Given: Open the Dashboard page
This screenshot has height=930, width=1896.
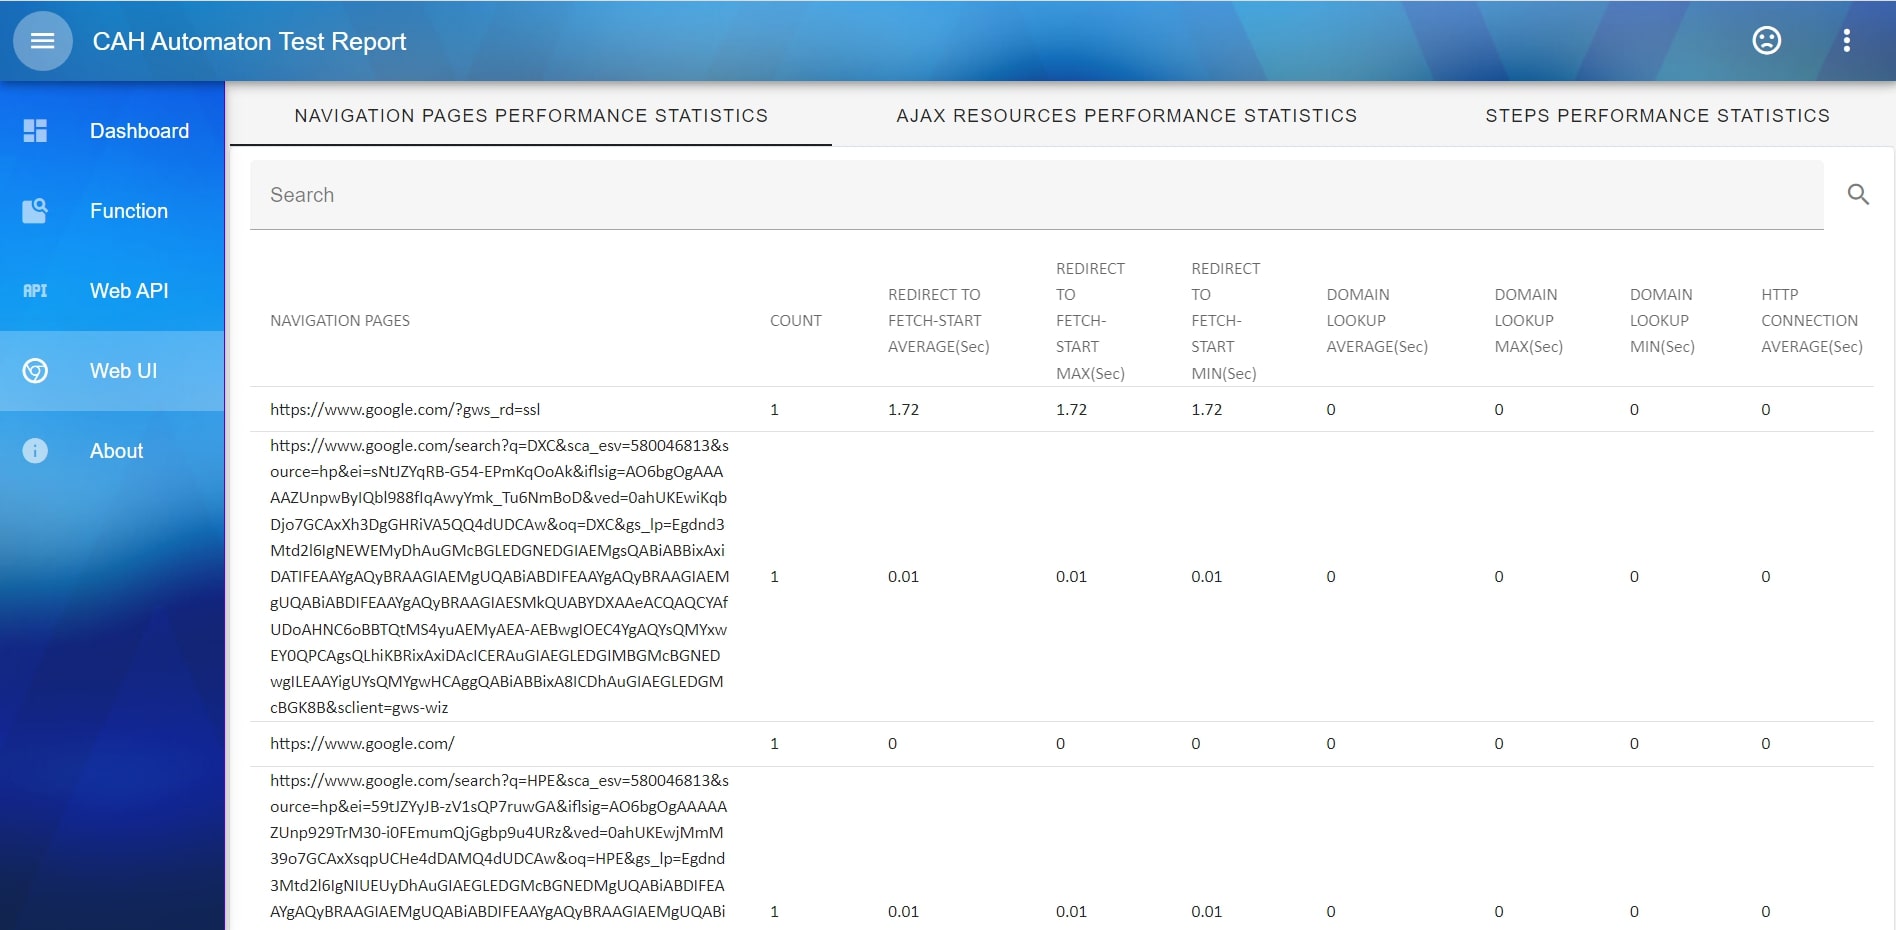Looking at the screenshot, I should tap(139, 130).
